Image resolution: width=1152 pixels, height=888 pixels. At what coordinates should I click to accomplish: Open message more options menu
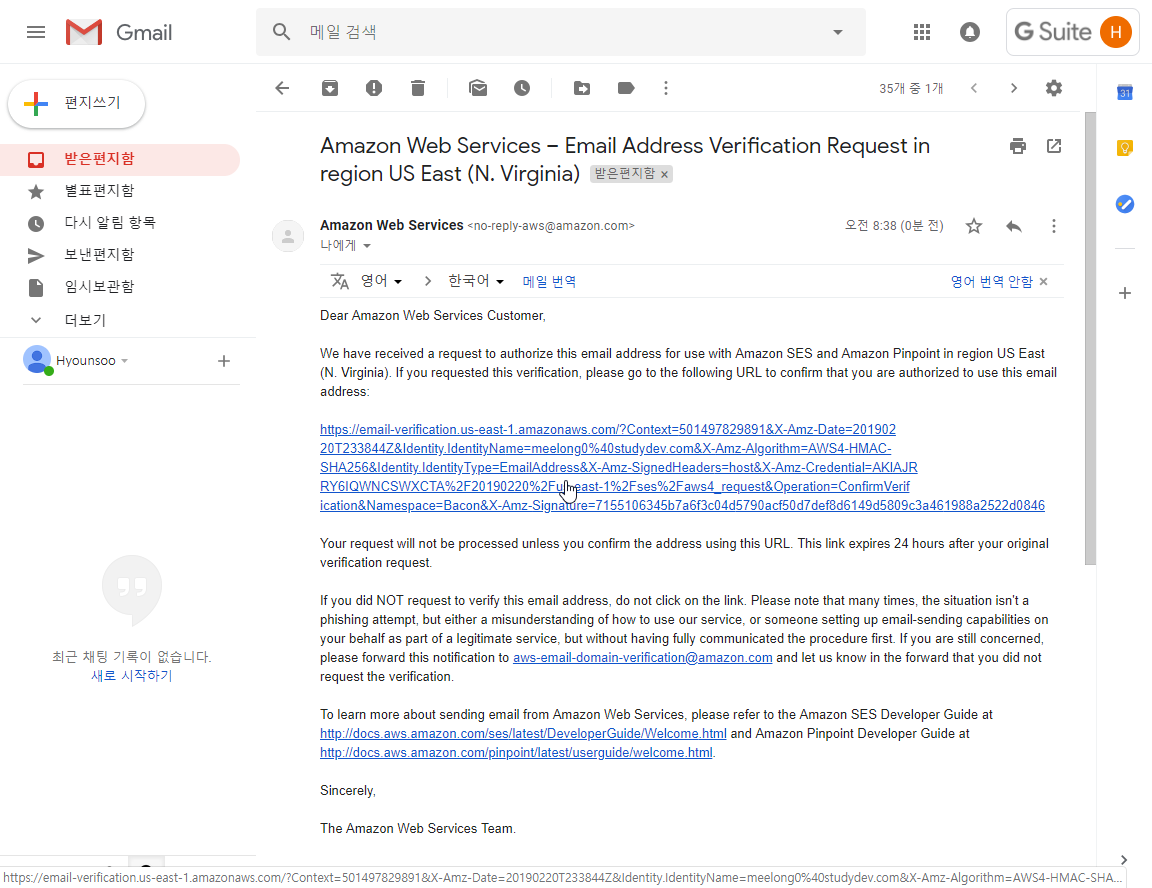[1054, 226]
